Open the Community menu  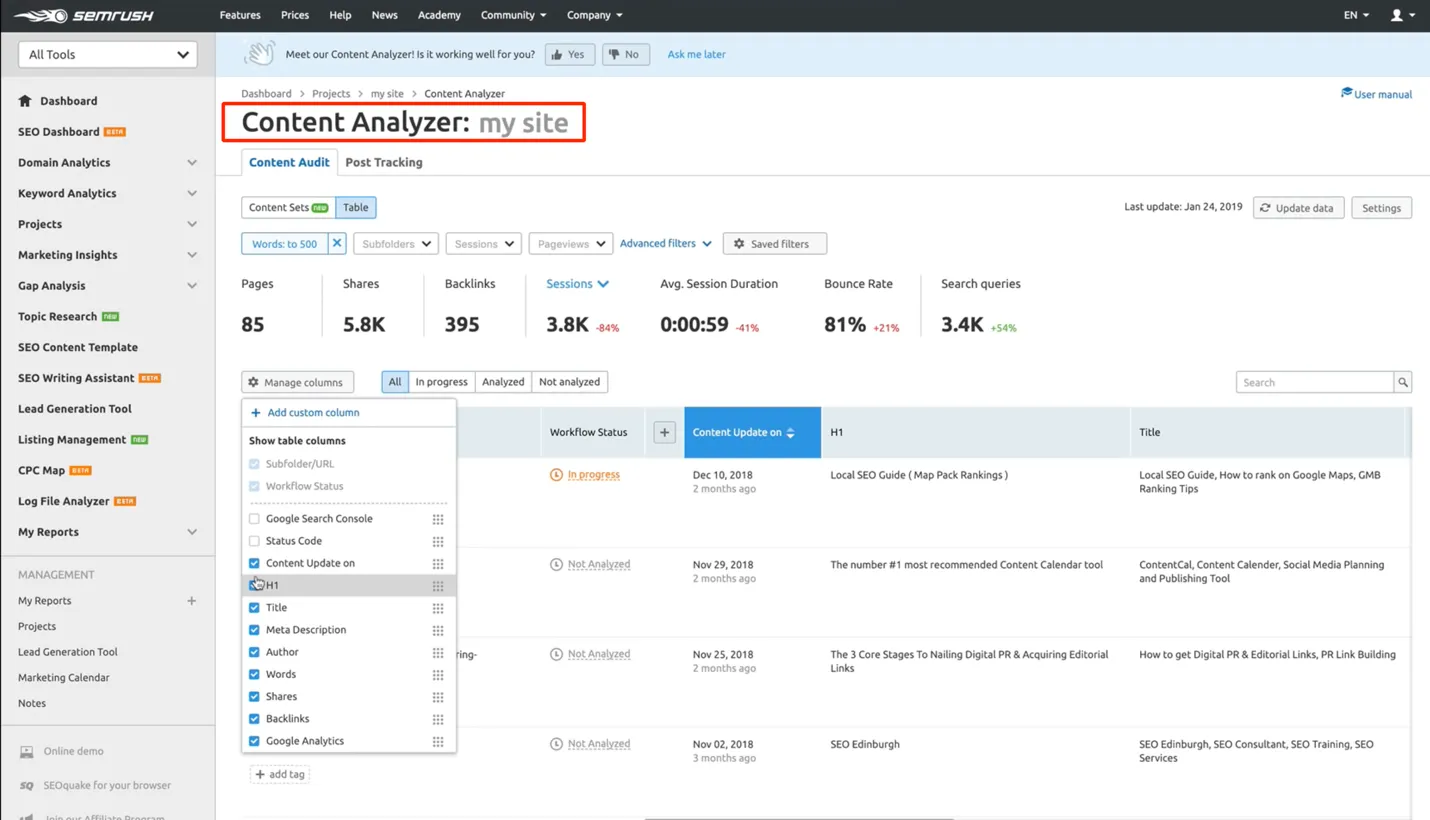pyautogui.click(x=514, y=15)
